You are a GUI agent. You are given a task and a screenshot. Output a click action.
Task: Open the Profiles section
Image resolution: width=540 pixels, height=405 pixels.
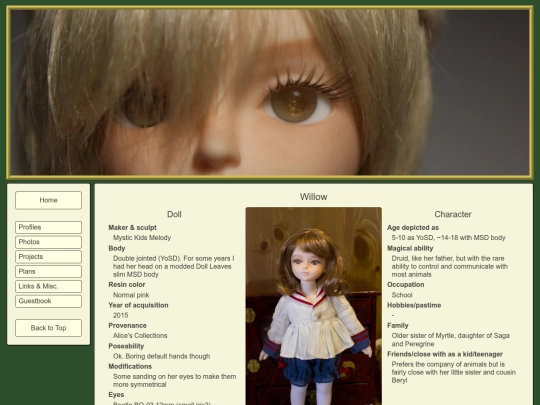tap(48, 227)
